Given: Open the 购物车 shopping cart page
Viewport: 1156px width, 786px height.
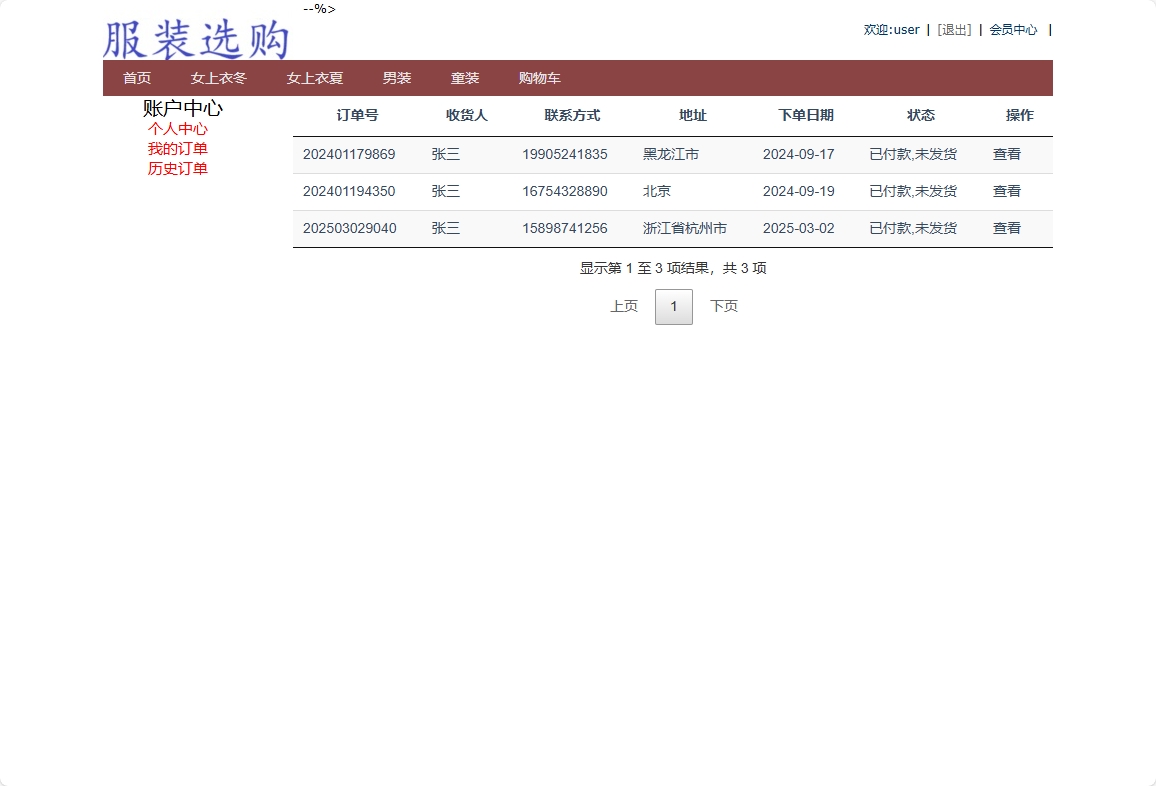Looking at the screenshot, I should click(538, 77).
